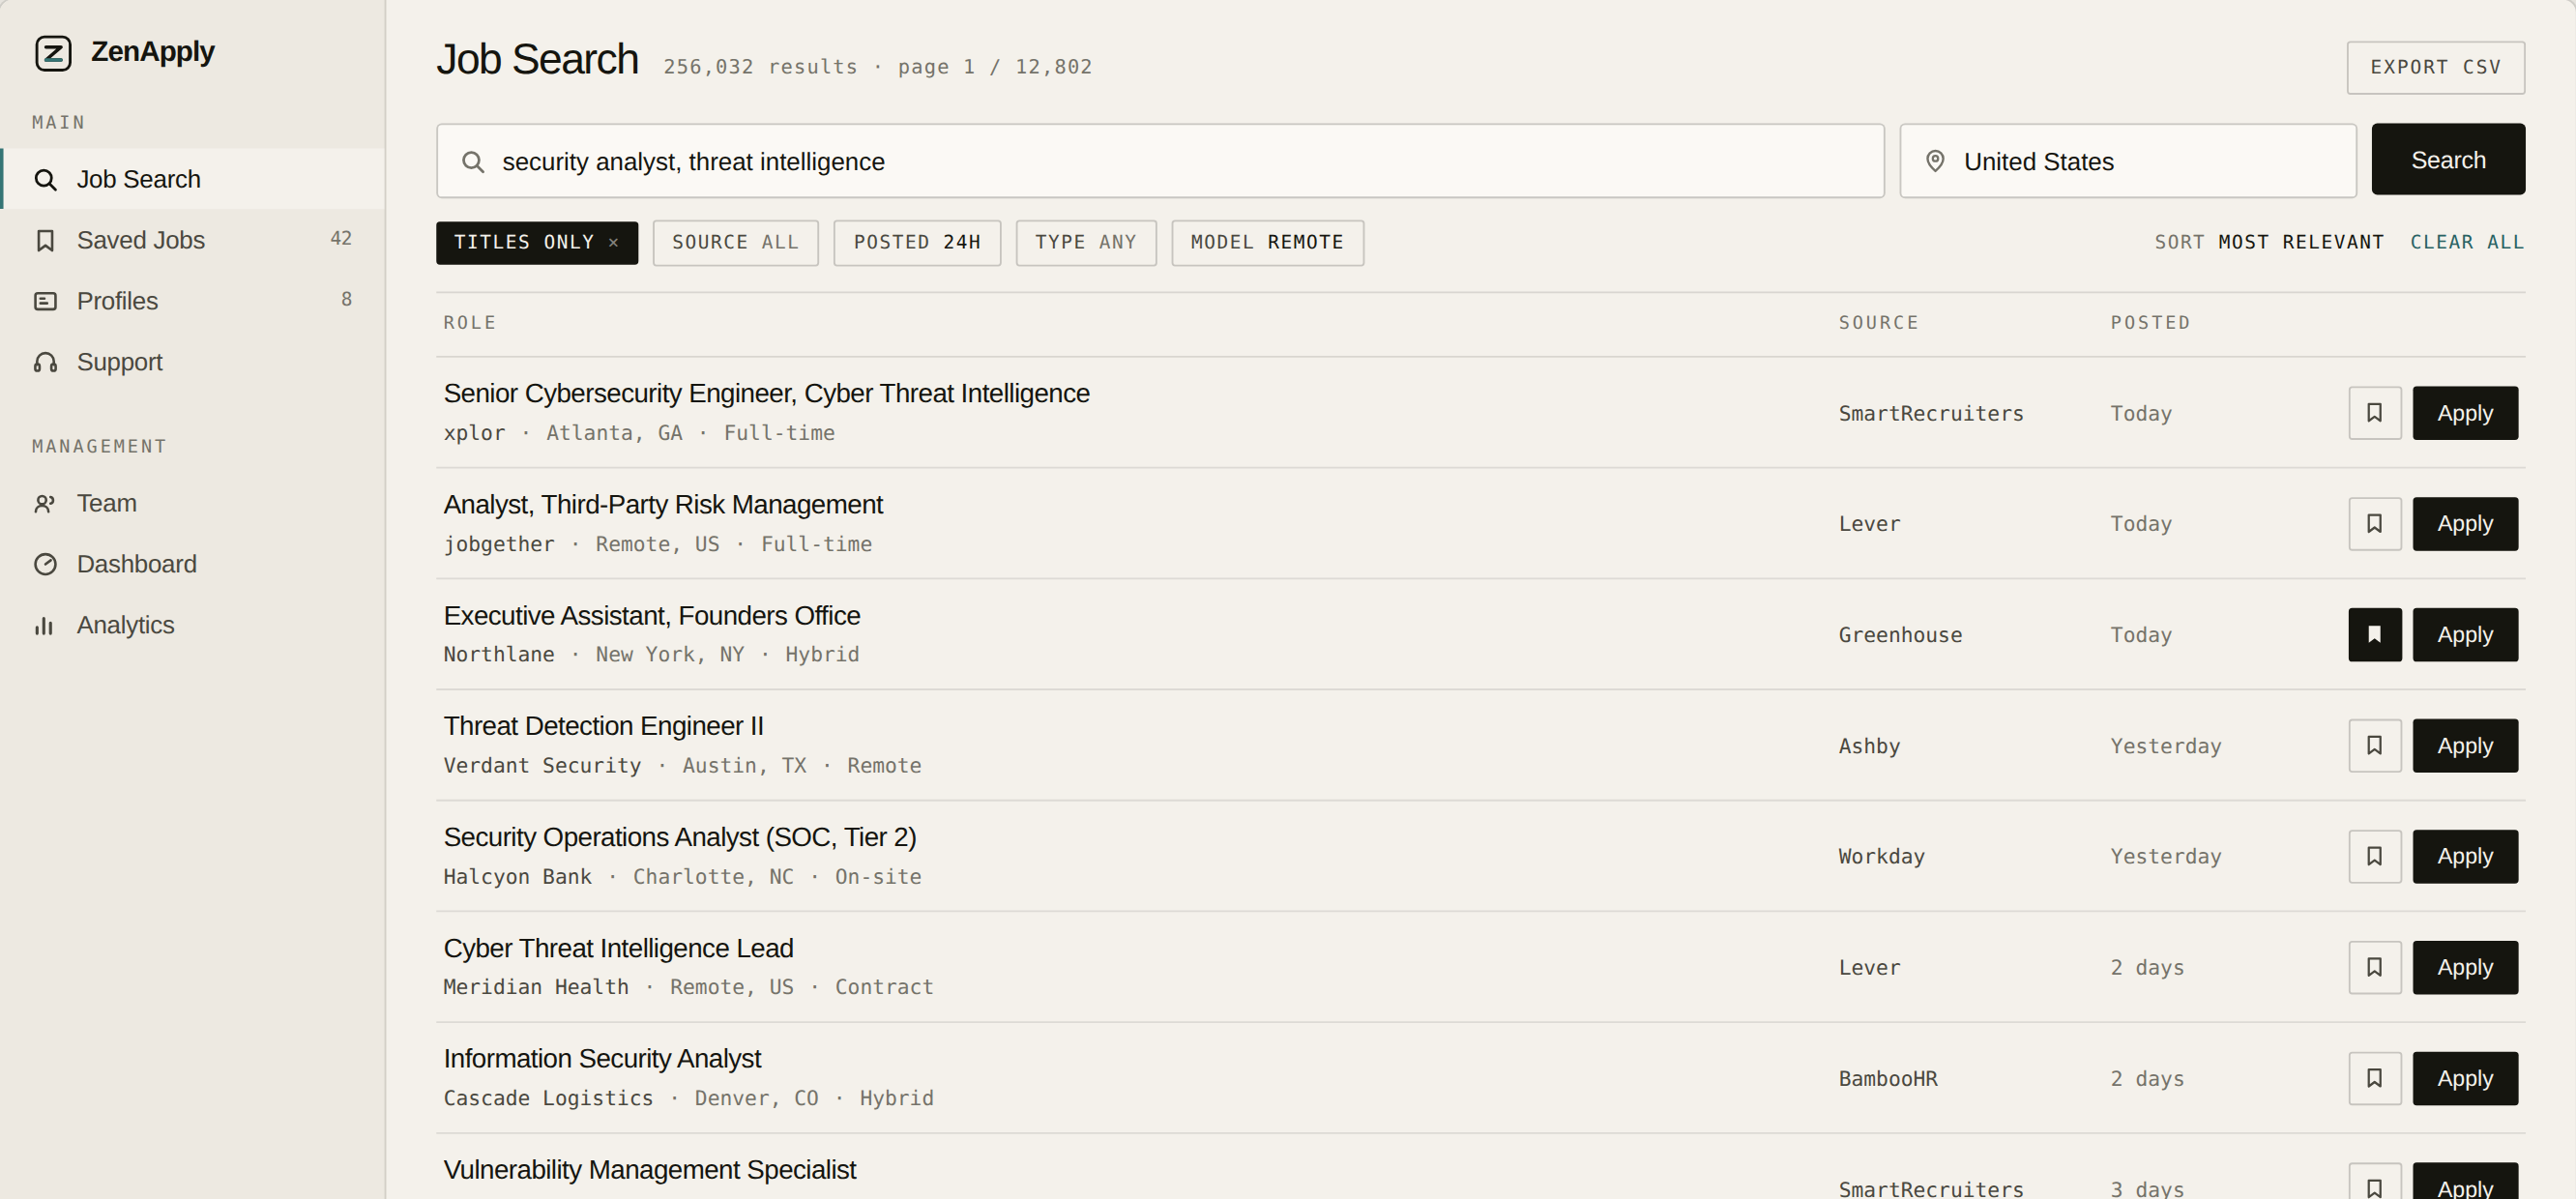Apply to Vulnerability Management Specialist role

pos(2465,1182)
